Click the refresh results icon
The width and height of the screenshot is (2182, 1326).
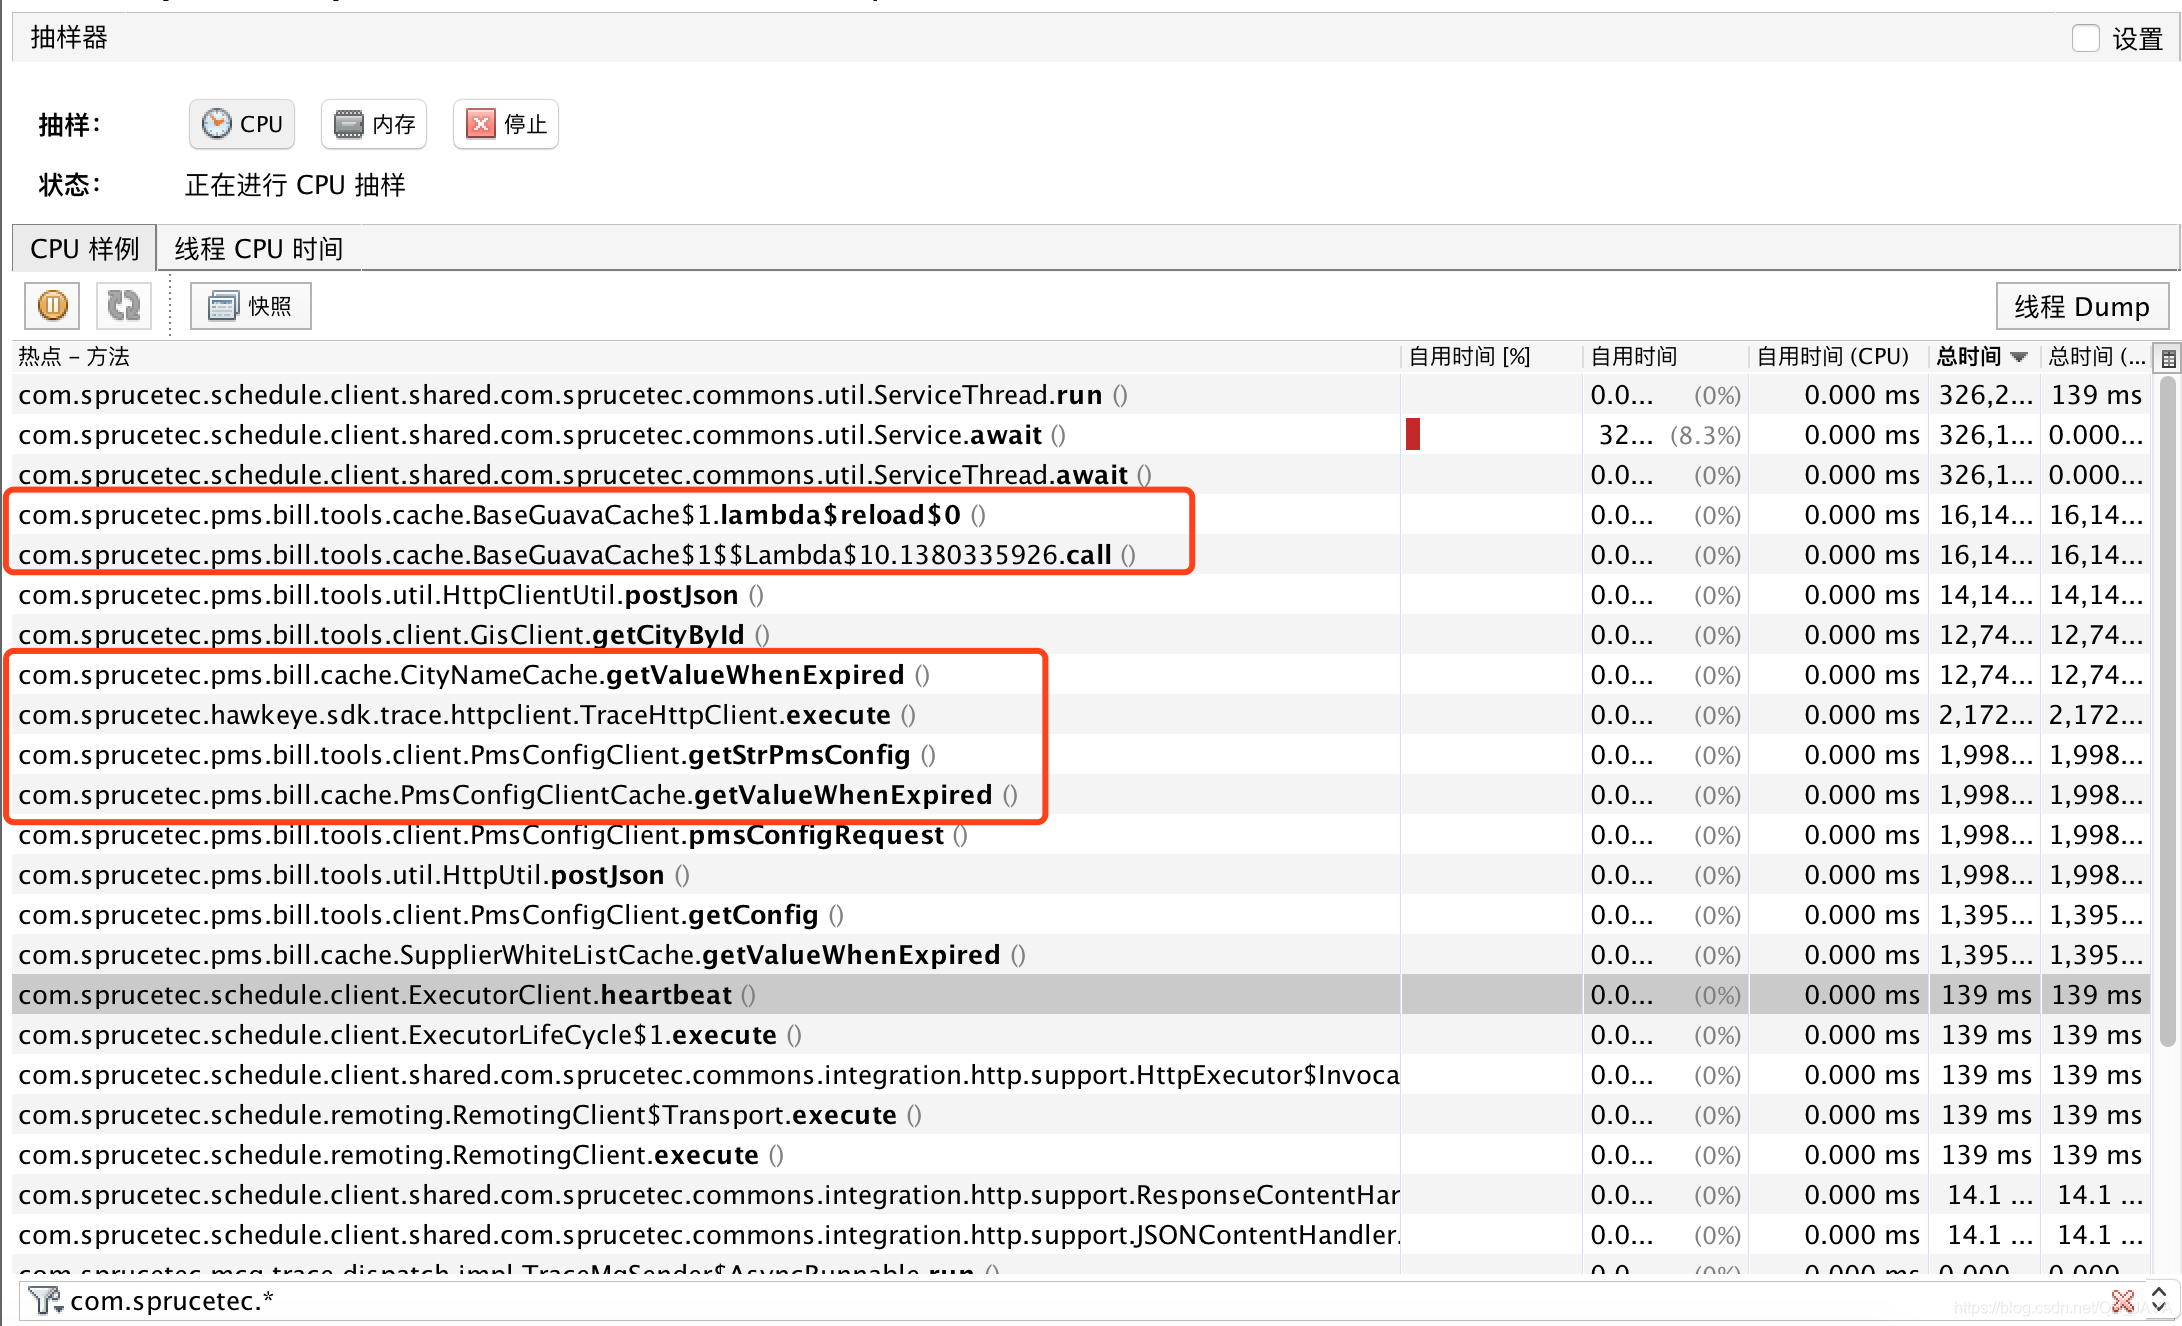click(123, 305)
